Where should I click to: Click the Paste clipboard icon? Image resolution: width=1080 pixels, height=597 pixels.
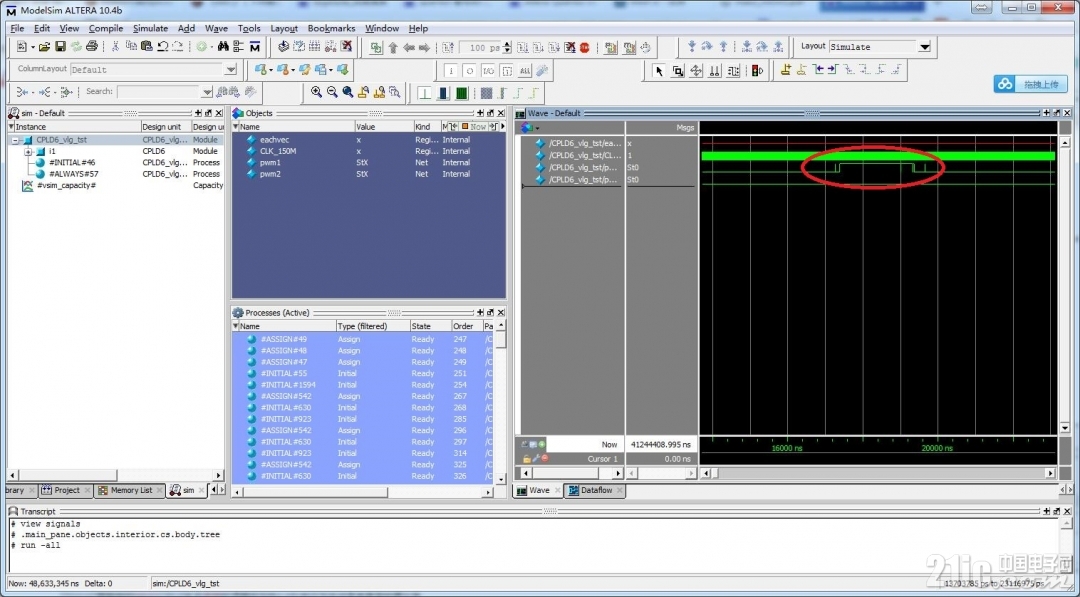point(146,47)
